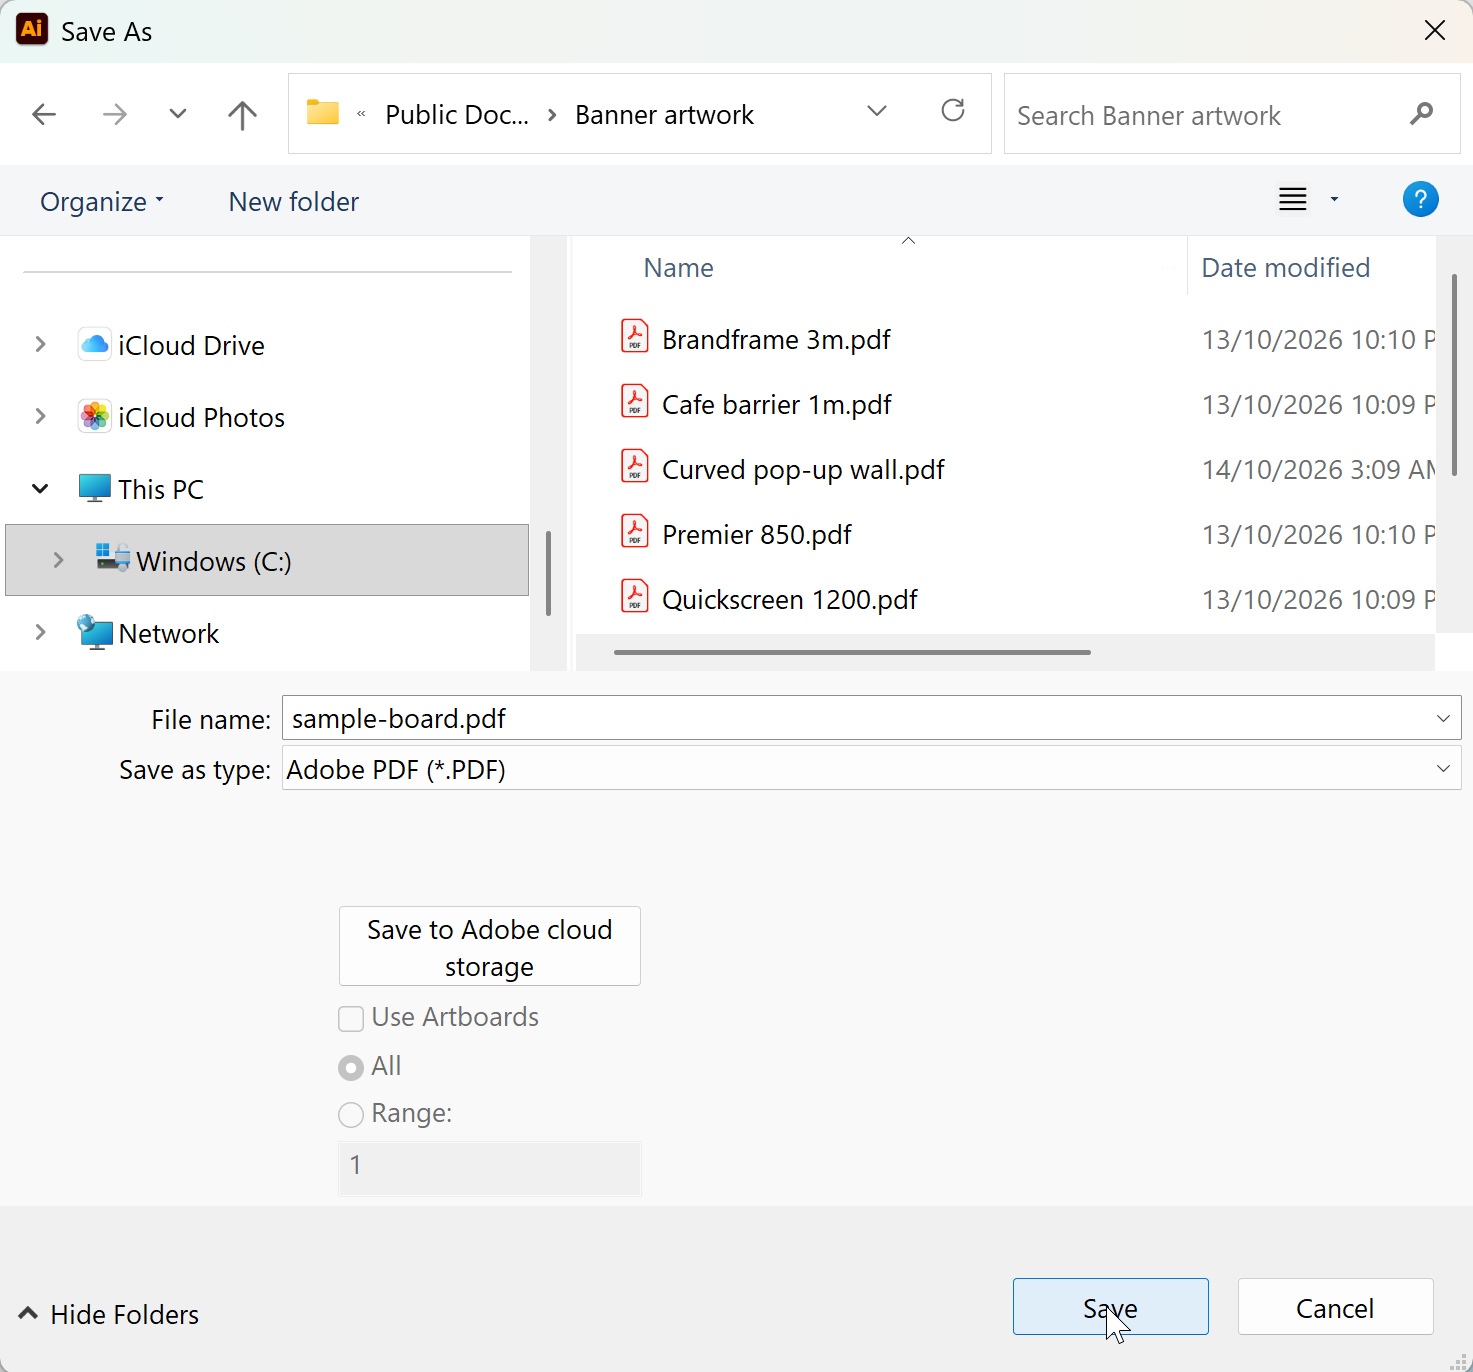Go up one folder level

point(242,115)
